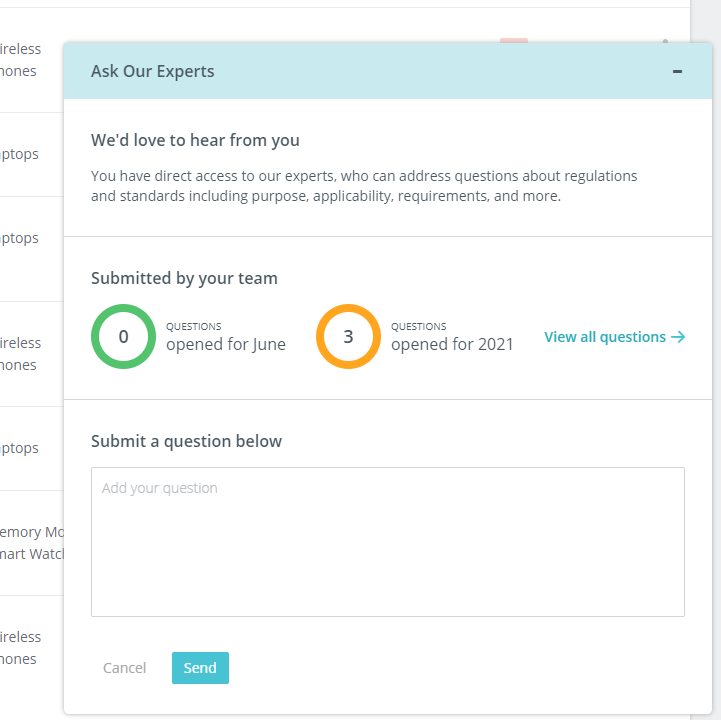This screenshot has height=720, width=721.
Task: Focus the Add your question text box
Action: (387, 541)
